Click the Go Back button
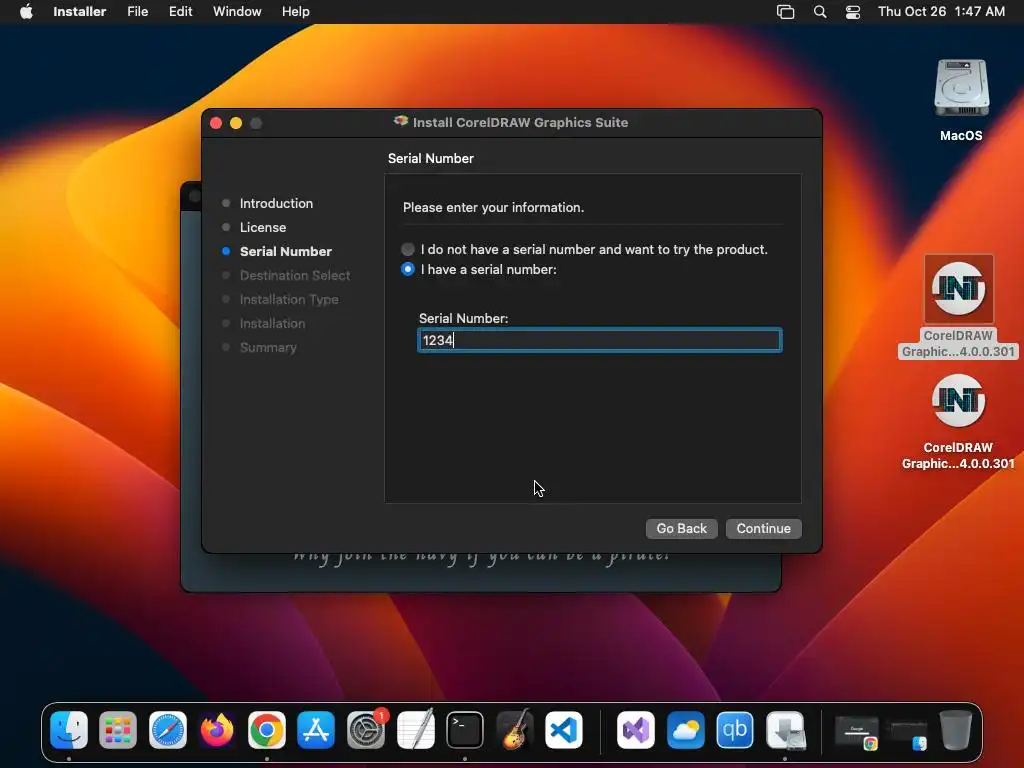1024x768 pixels. (x=681, y=528)
